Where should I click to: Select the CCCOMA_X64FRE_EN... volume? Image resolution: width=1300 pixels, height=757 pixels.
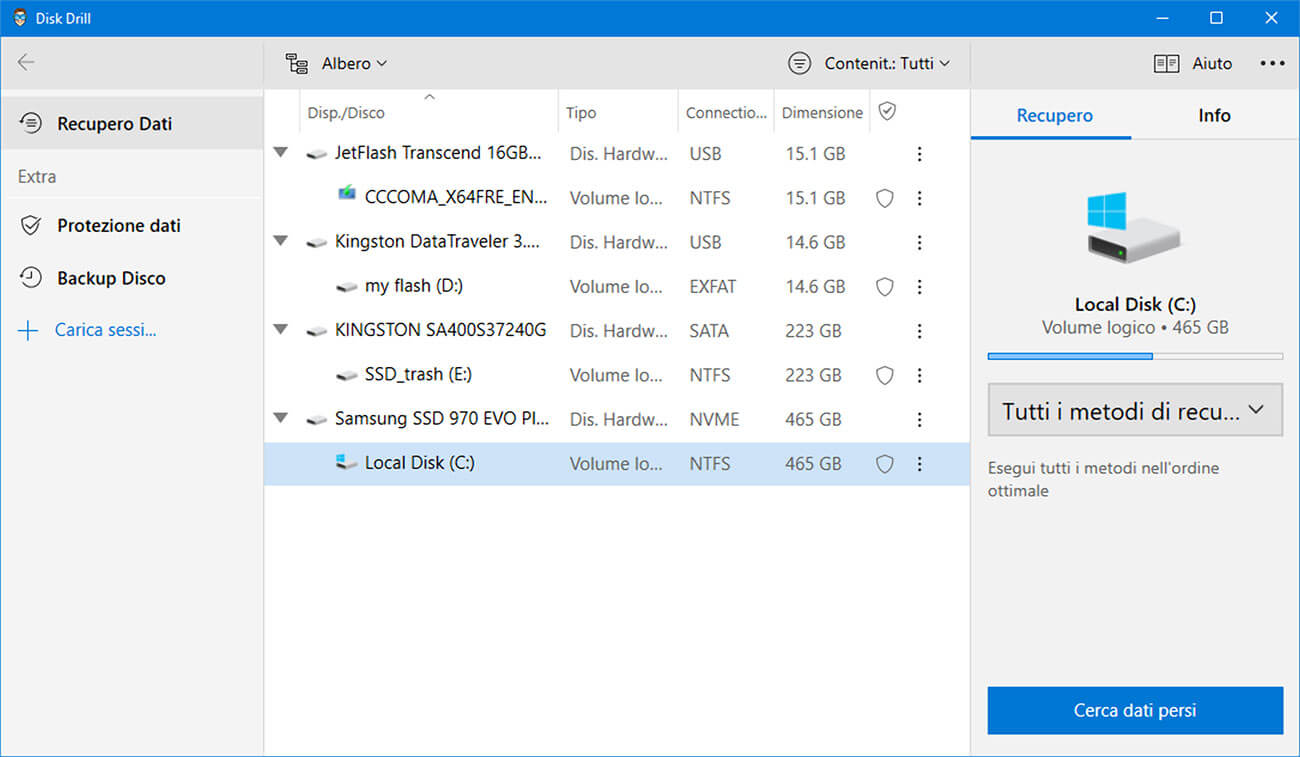click(617, 198)
